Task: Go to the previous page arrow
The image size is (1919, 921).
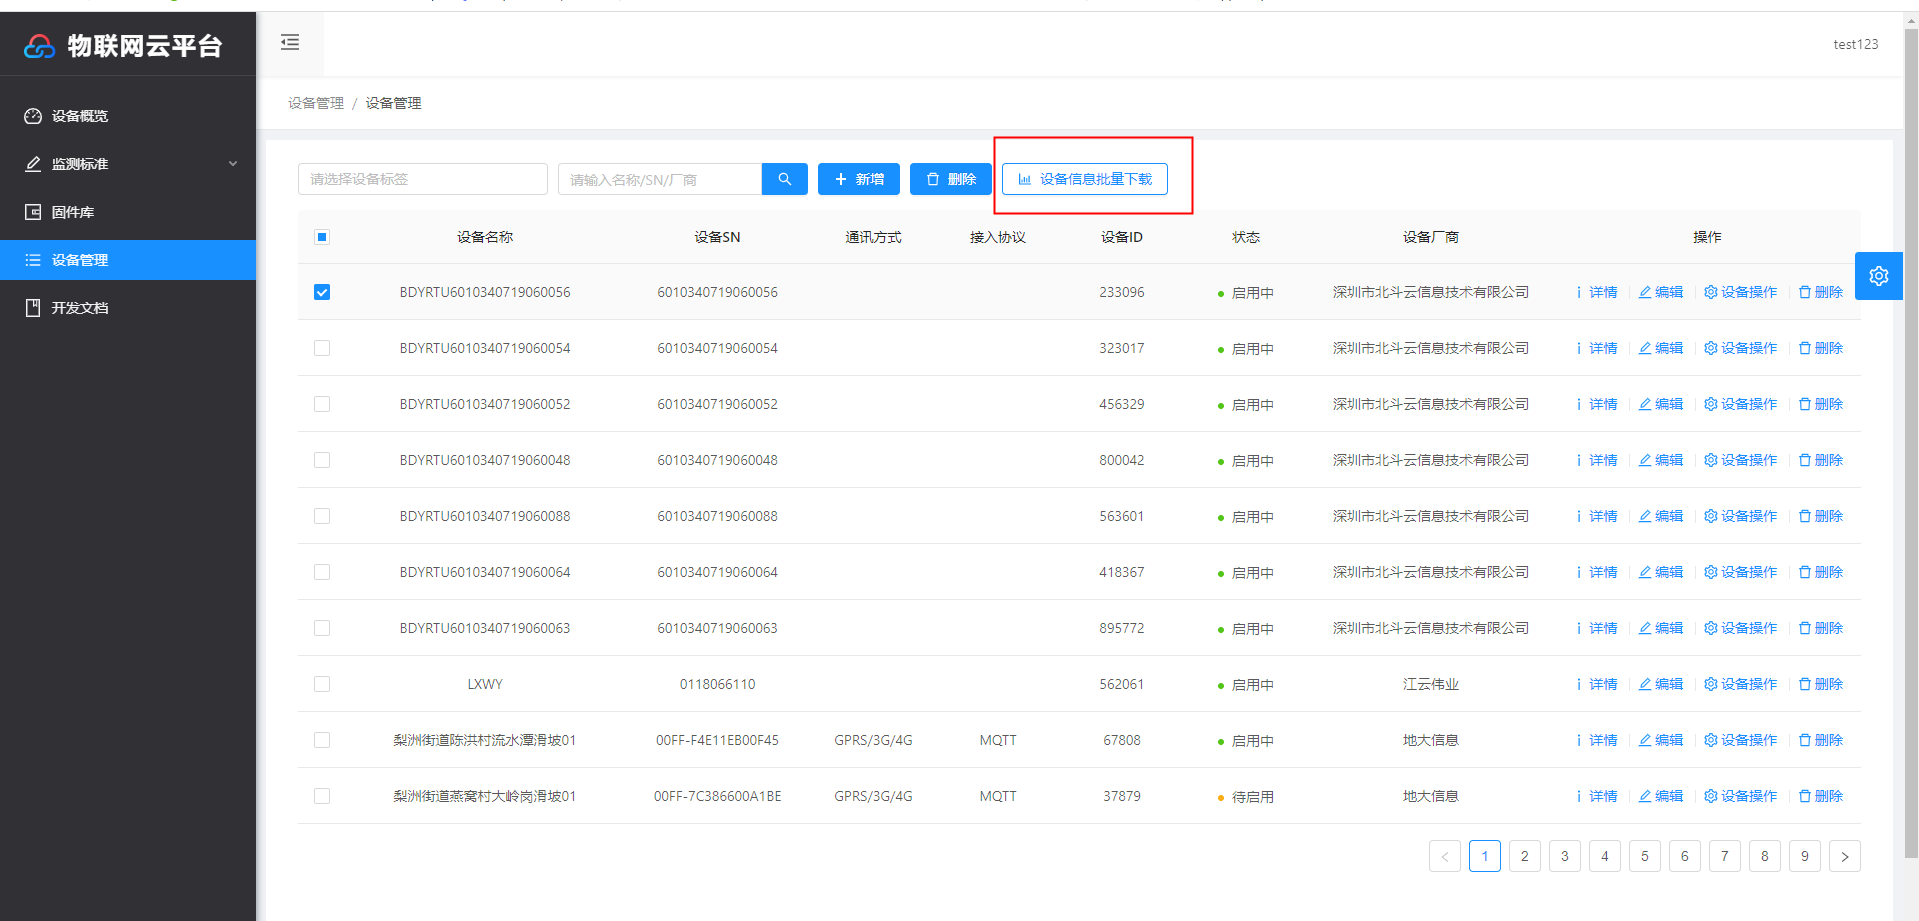Action: 1445,856
